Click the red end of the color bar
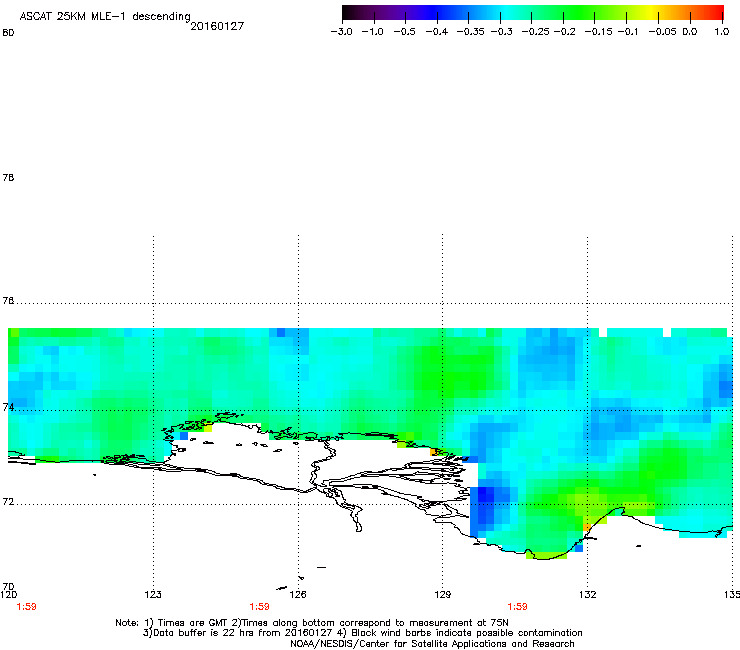 [x=715, y=12]
